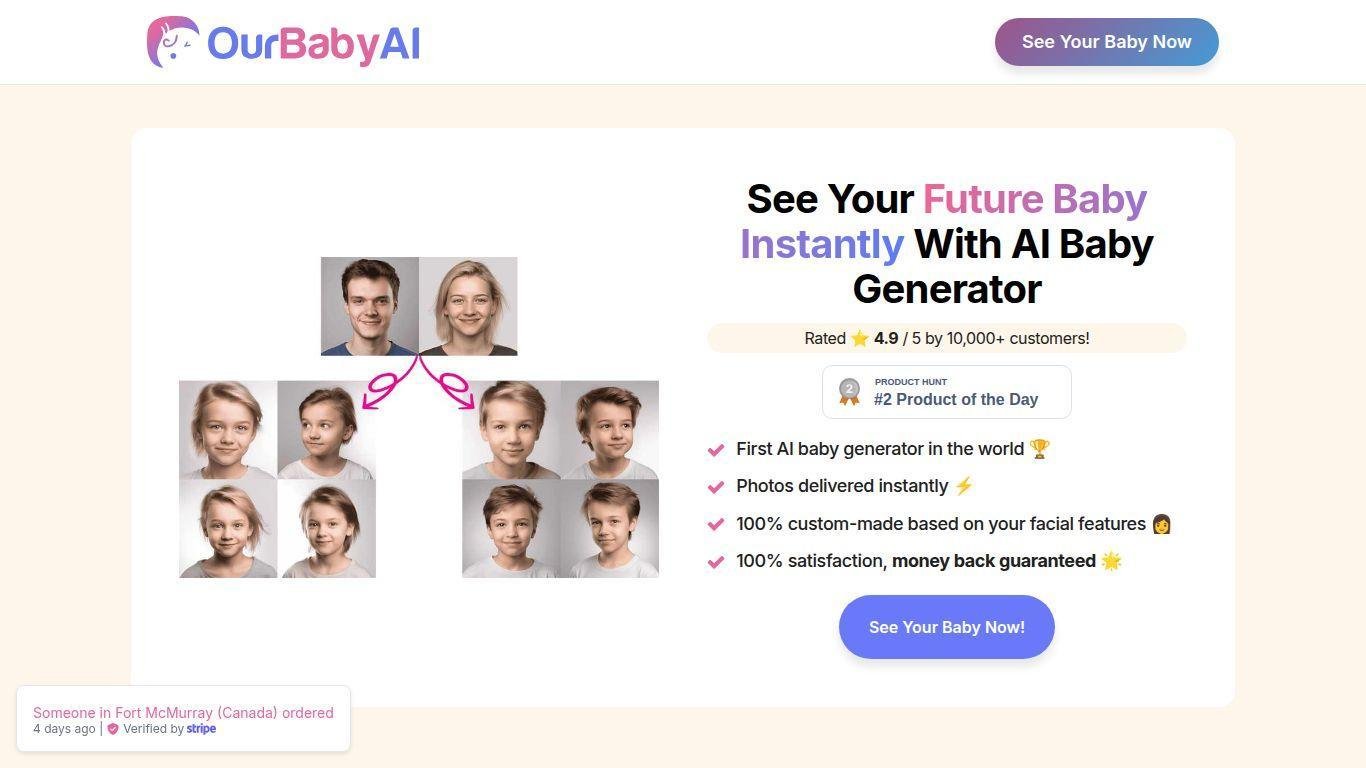Open the See Your Baby Now header button
Screen dimensions: 1366x768
[1106, 42]
